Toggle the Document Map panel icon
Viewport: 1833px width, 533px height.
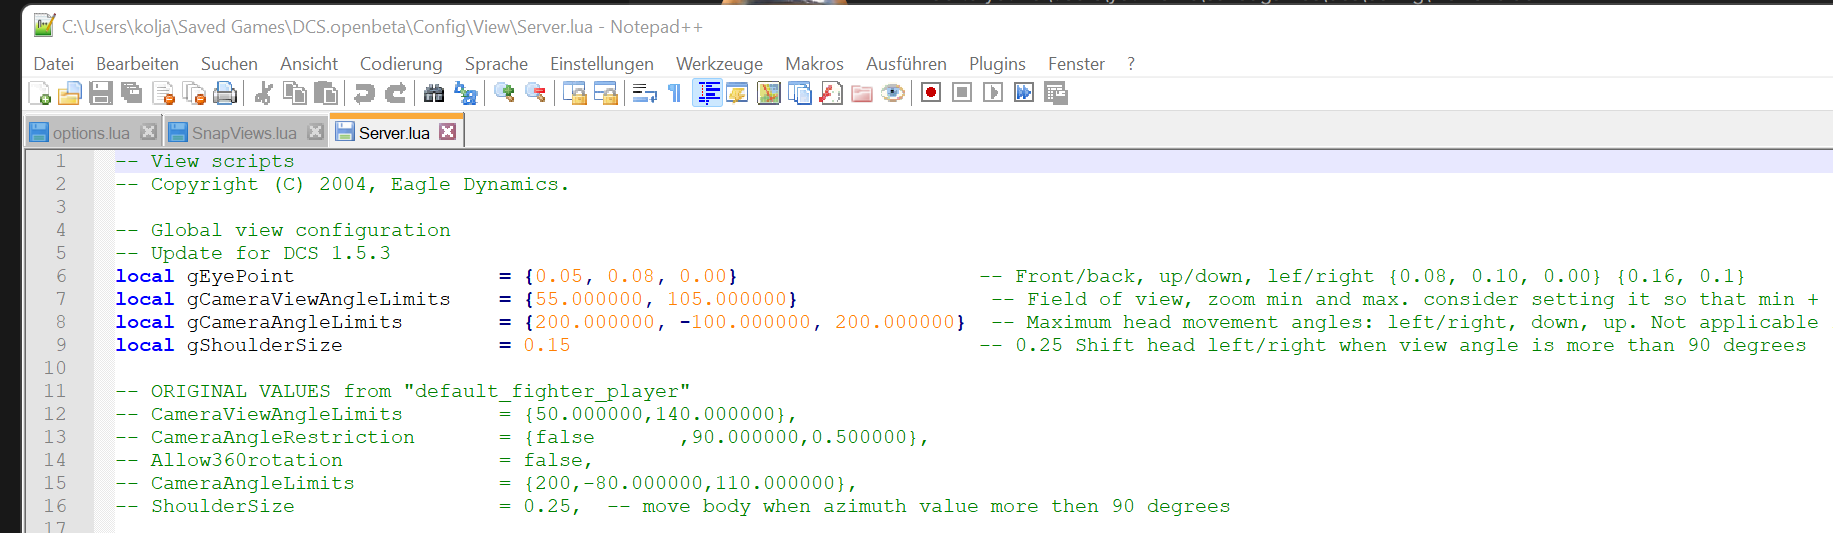click(x=769, y=94)
